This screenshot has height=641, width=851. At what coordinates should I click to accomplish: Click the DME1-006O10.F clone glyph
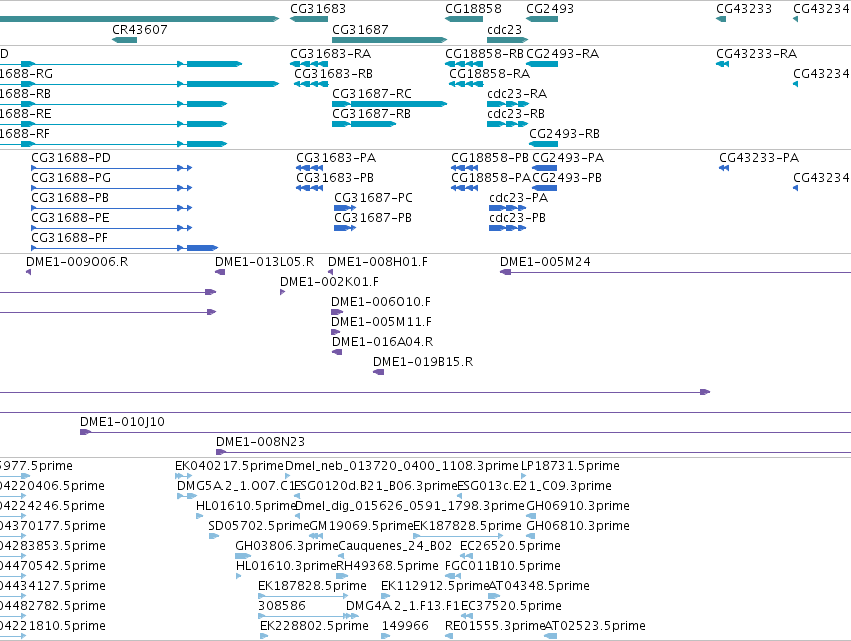(337, 312)
